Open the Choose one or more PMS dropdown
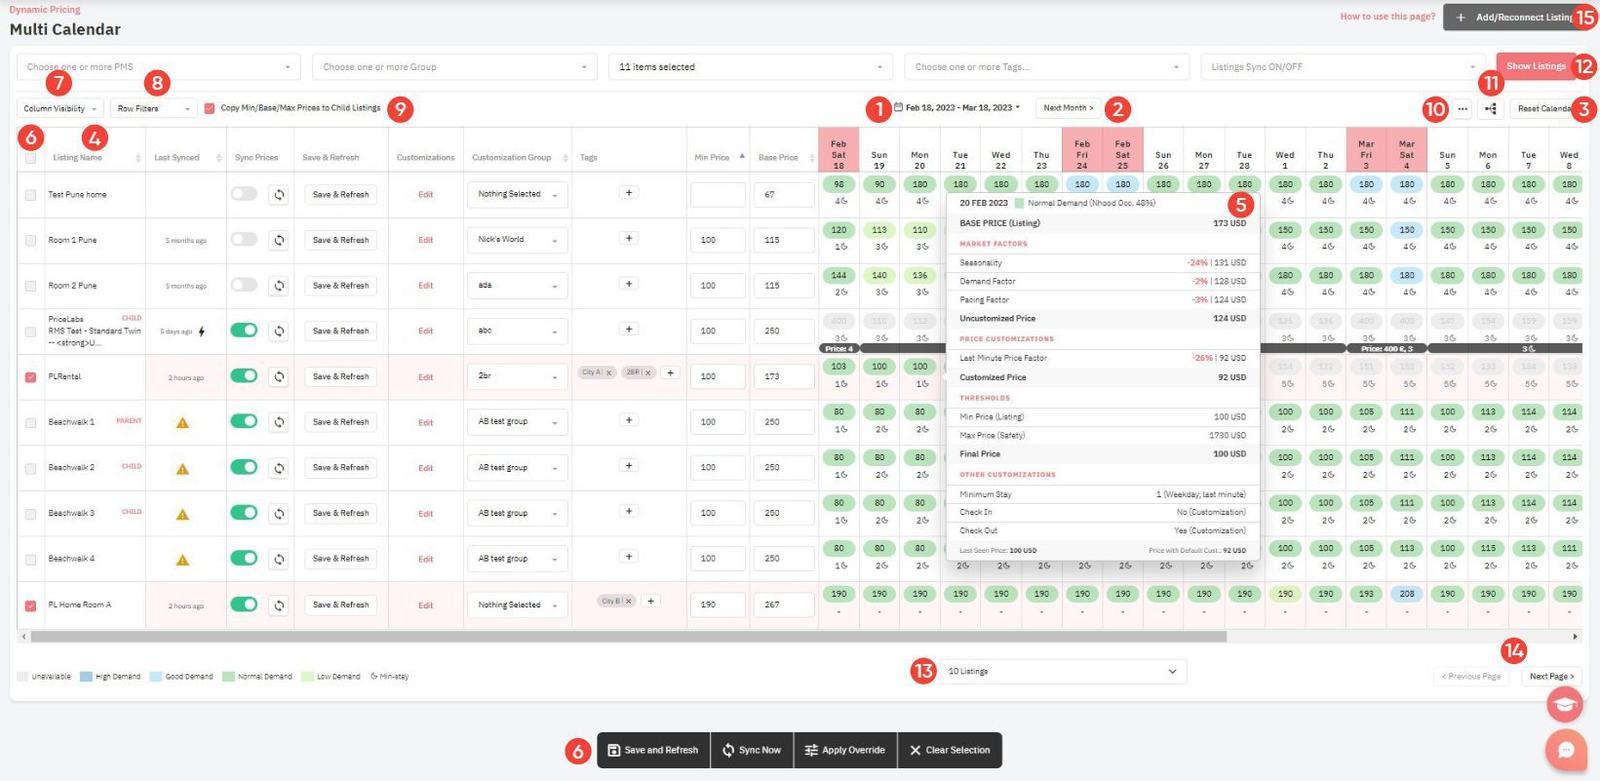The image size is (1600, 781). 159,67
